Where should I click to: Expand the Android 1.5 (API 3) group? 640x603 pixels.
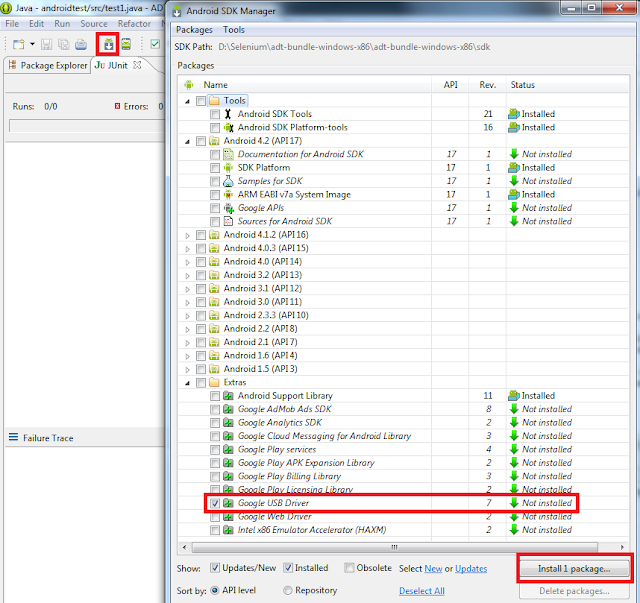(187, 370)
